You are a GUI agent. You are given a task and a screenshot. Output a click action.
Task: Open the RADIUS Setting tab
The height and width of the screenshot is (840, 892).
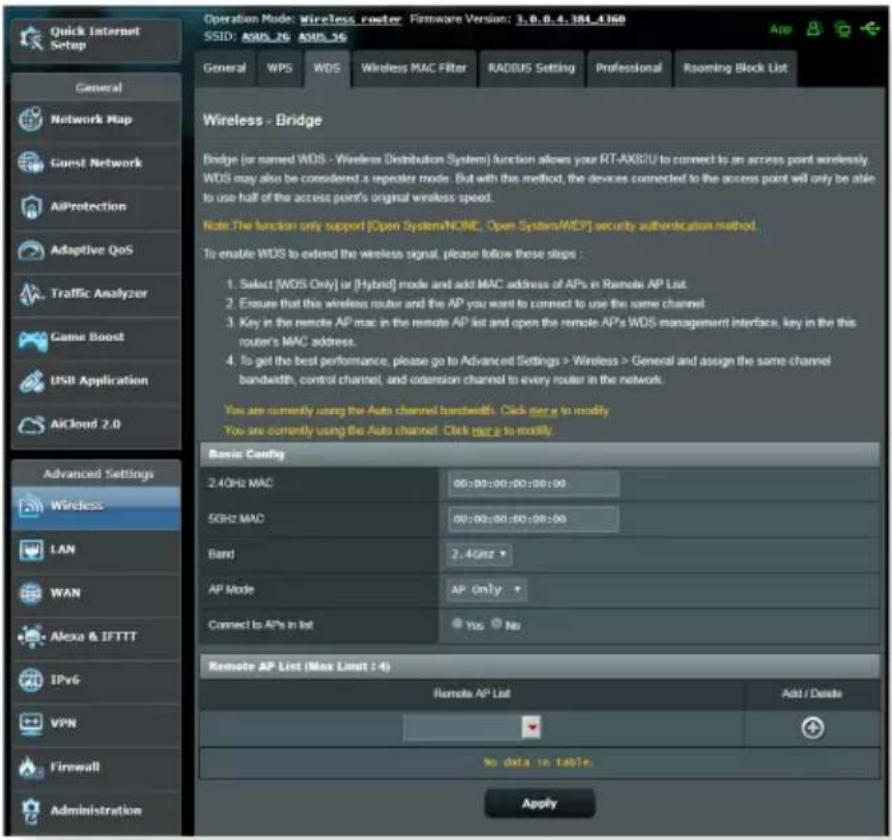coord(531,68)
